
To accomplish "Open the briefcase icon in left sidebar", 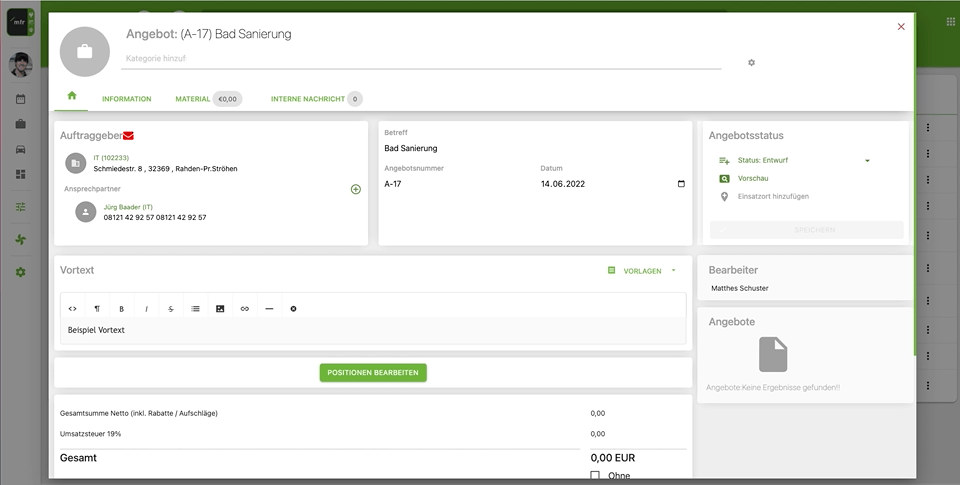I will coord(20,124).
